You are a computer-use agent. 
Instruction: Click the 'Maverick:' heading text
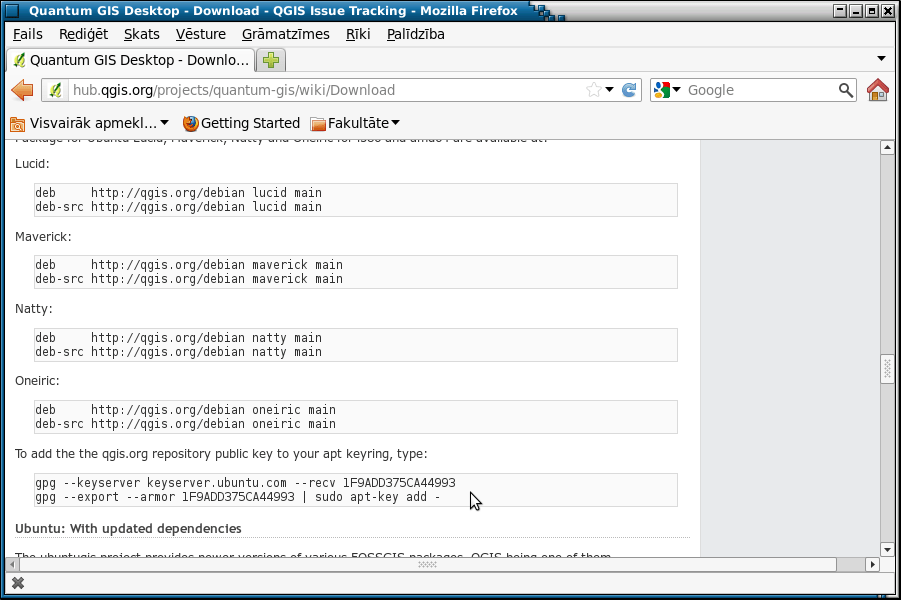[43, 237]
